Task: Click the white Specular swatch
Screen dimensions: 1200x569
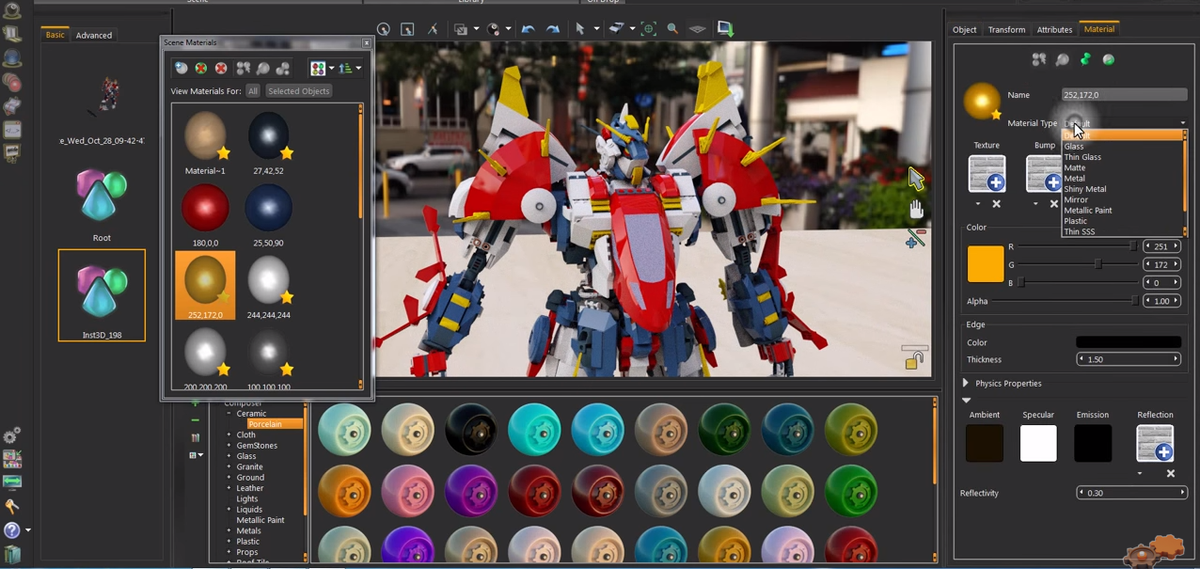Action: coord(1038,443)
